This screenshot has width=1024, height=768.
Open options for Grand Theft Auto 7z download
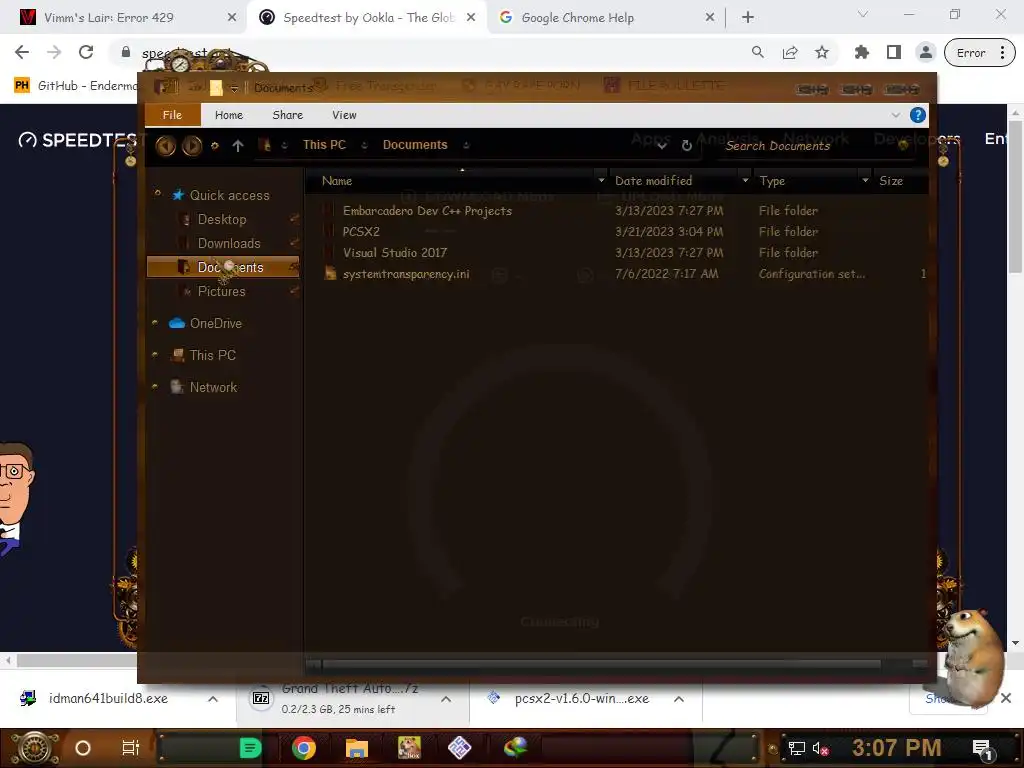click(x=446, y=699)
